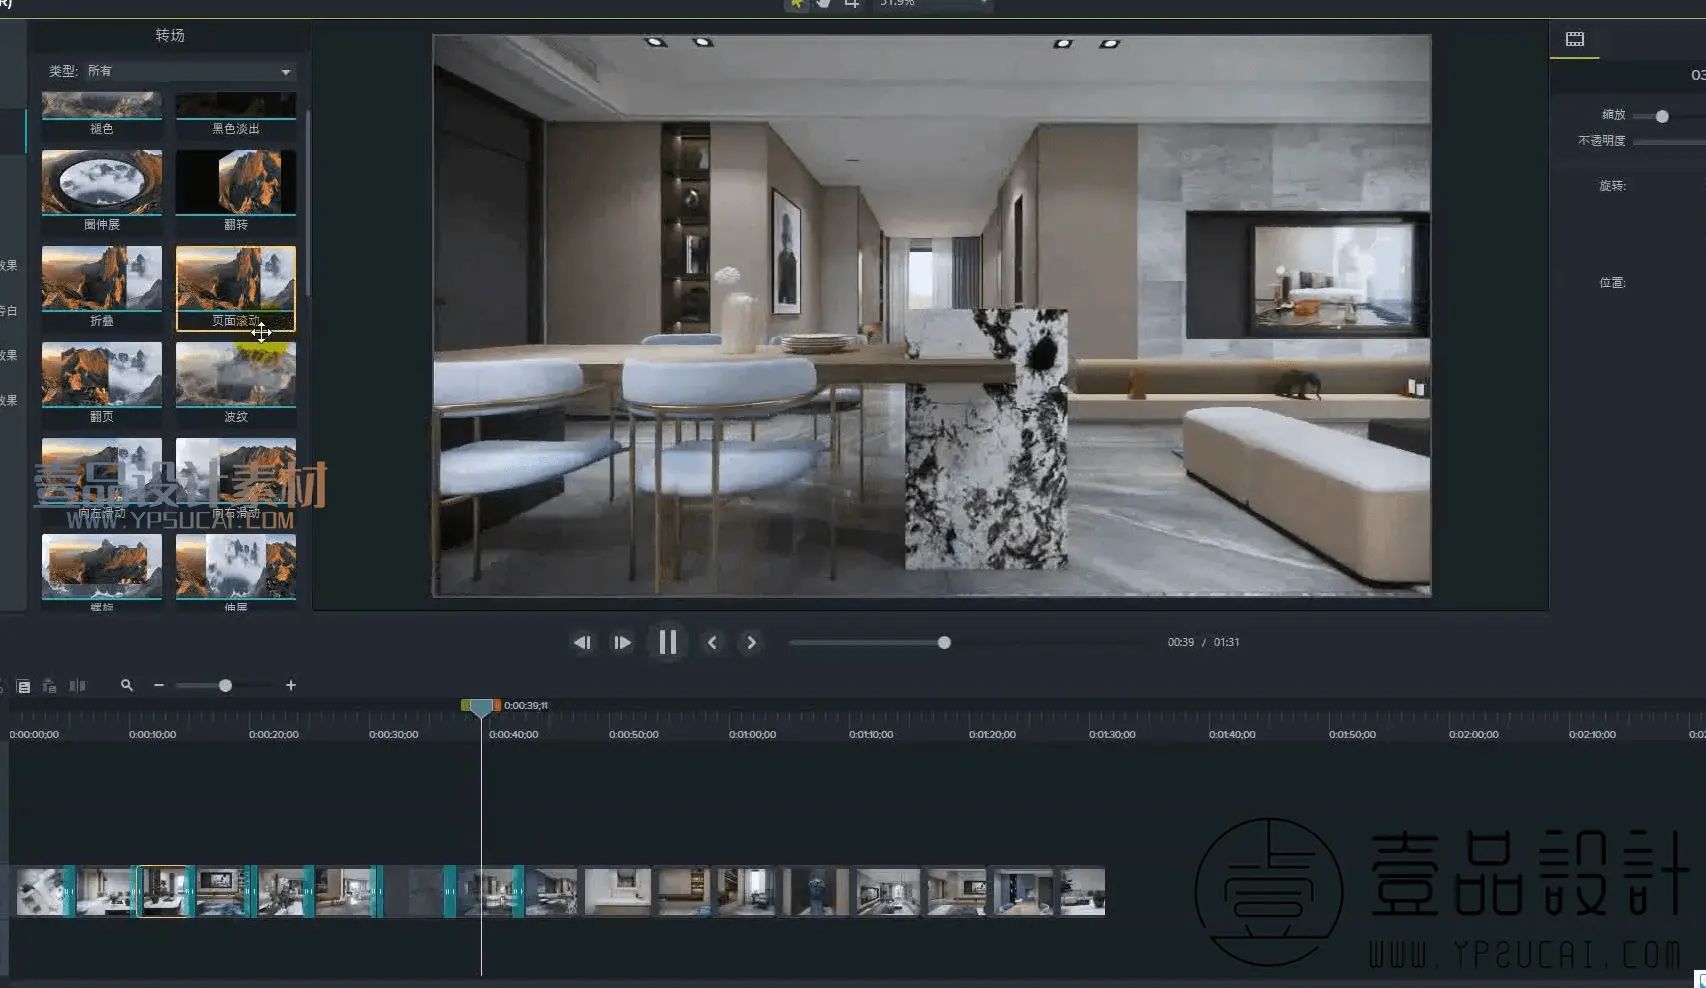Click the 不透明度 opacity slider track
Screen dimensions: 1706x988
point(1669,141)
